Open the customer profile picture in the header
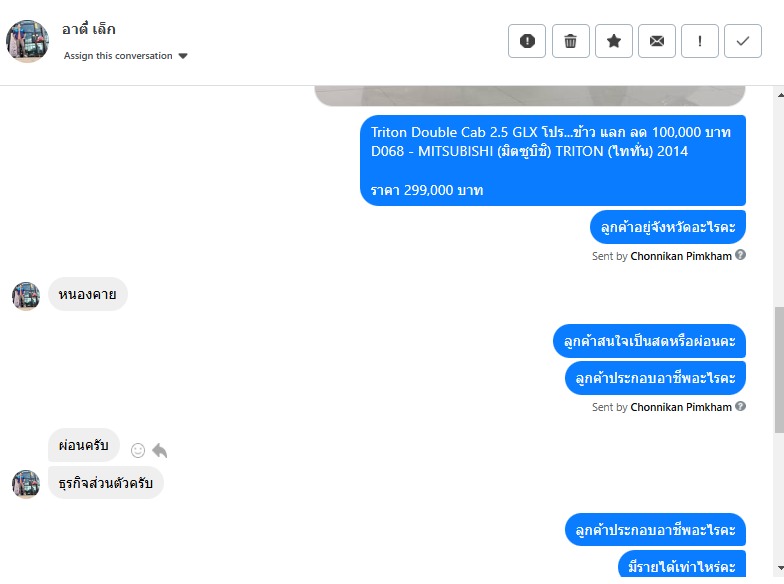This screenshot has width=784, height=584. coord(28,41)
